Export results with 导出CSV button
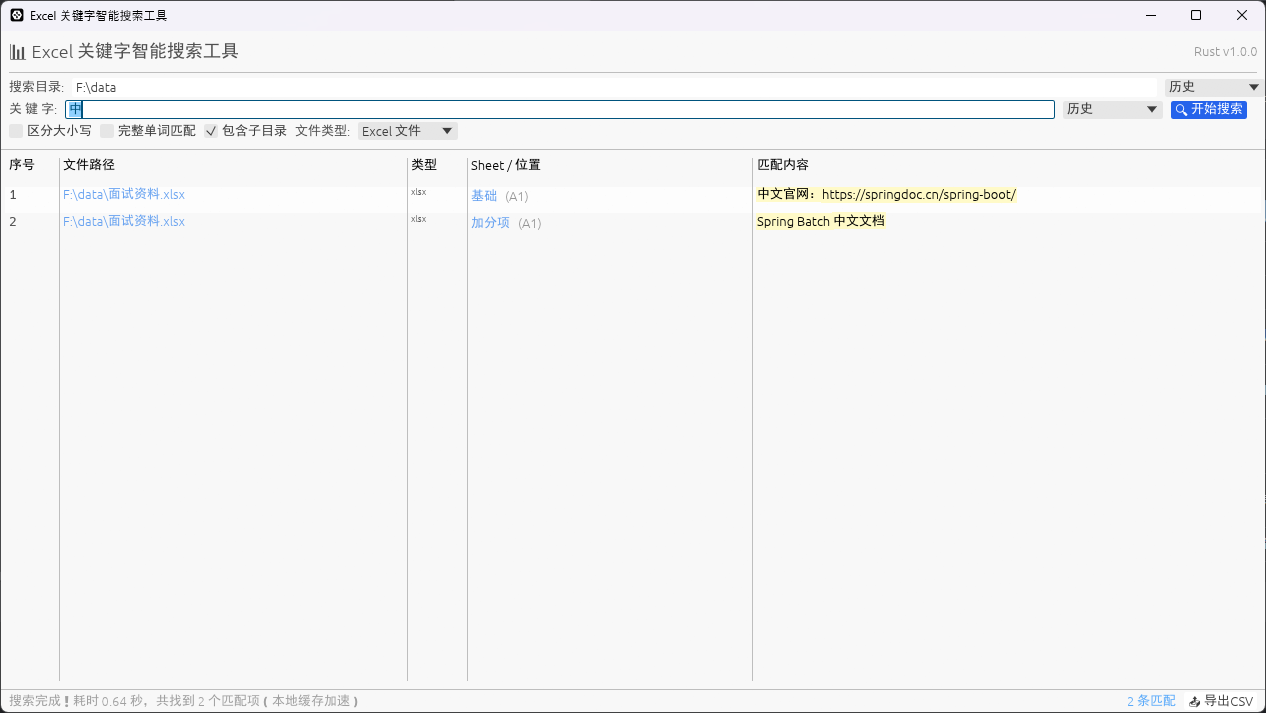The width and height of the screenshot is (1266, 713). click(x=1220, y=701)
